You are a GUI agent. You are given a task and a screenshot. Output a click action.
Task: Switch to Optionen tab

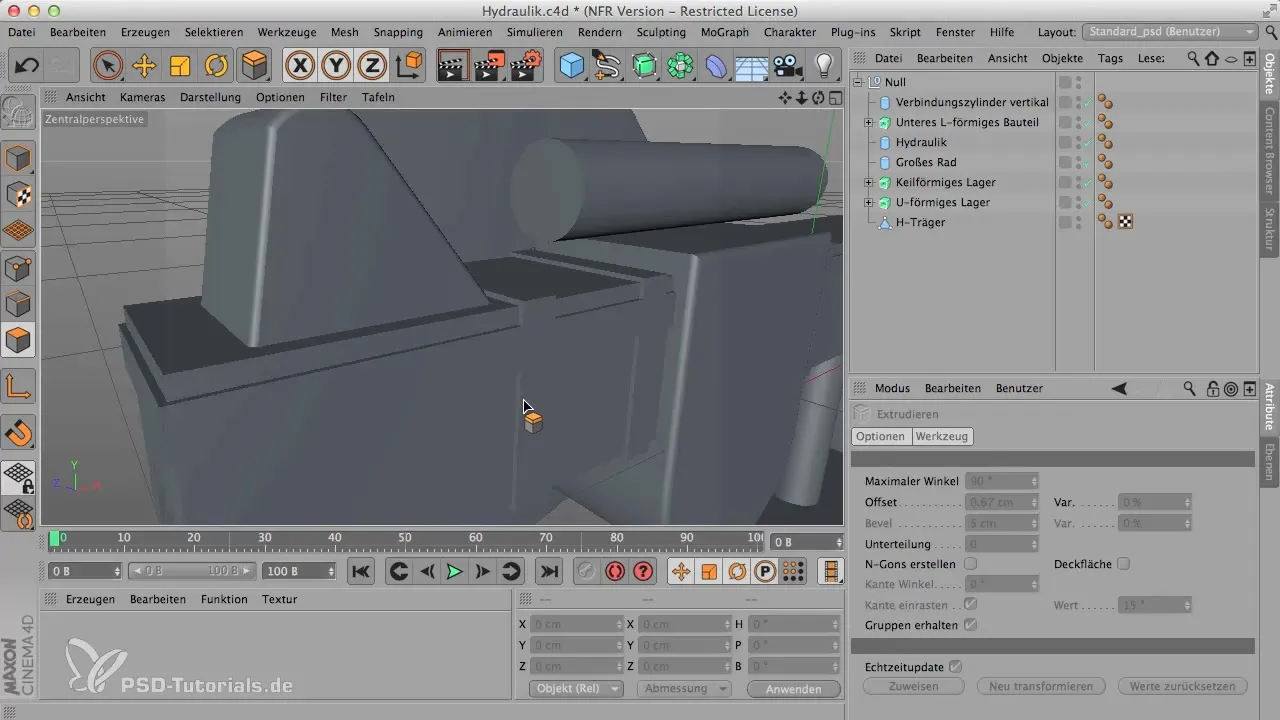(x=880, y=436)
